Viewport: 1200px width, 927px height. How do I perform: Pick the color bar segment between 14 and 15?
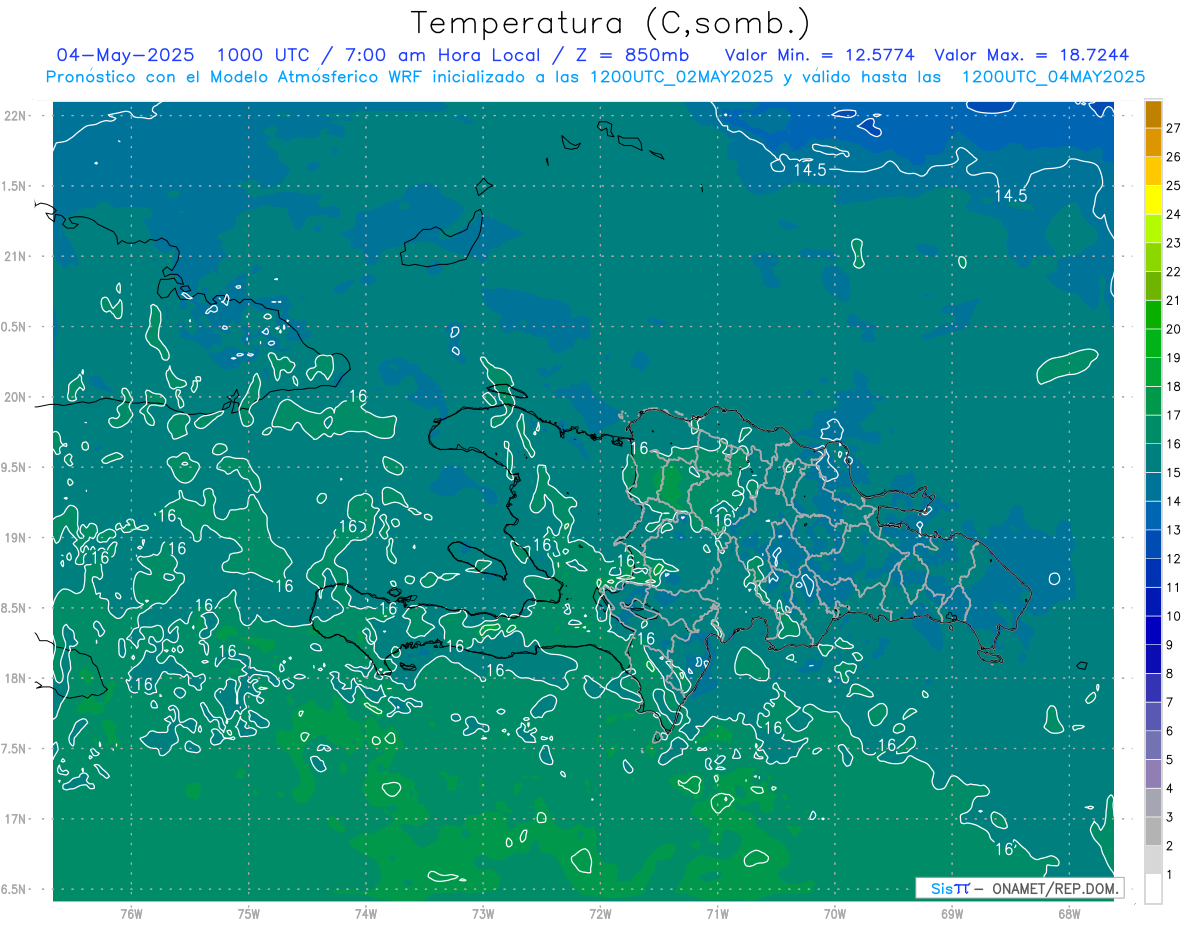click(1153, 487)
